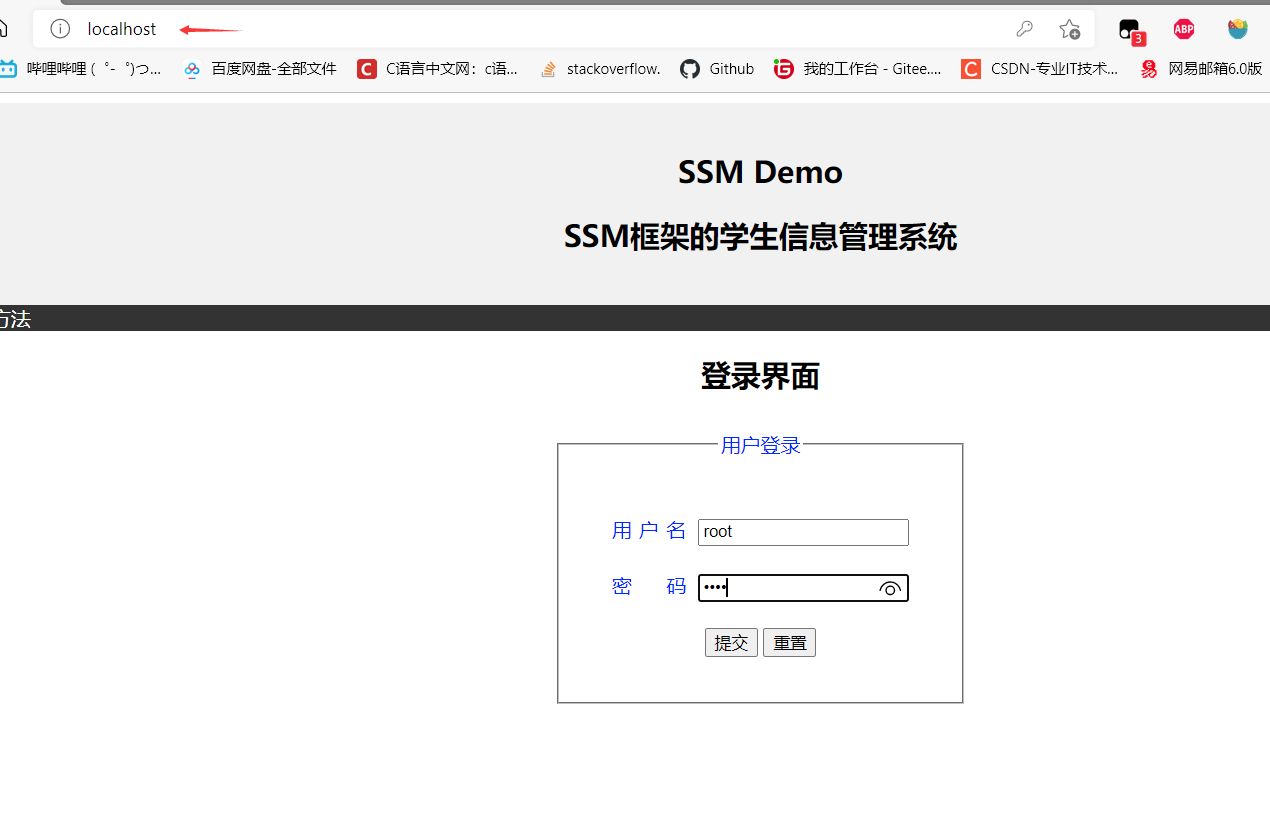Open the Github bookmark
The image size is (1270, 814).
(717, 69)
